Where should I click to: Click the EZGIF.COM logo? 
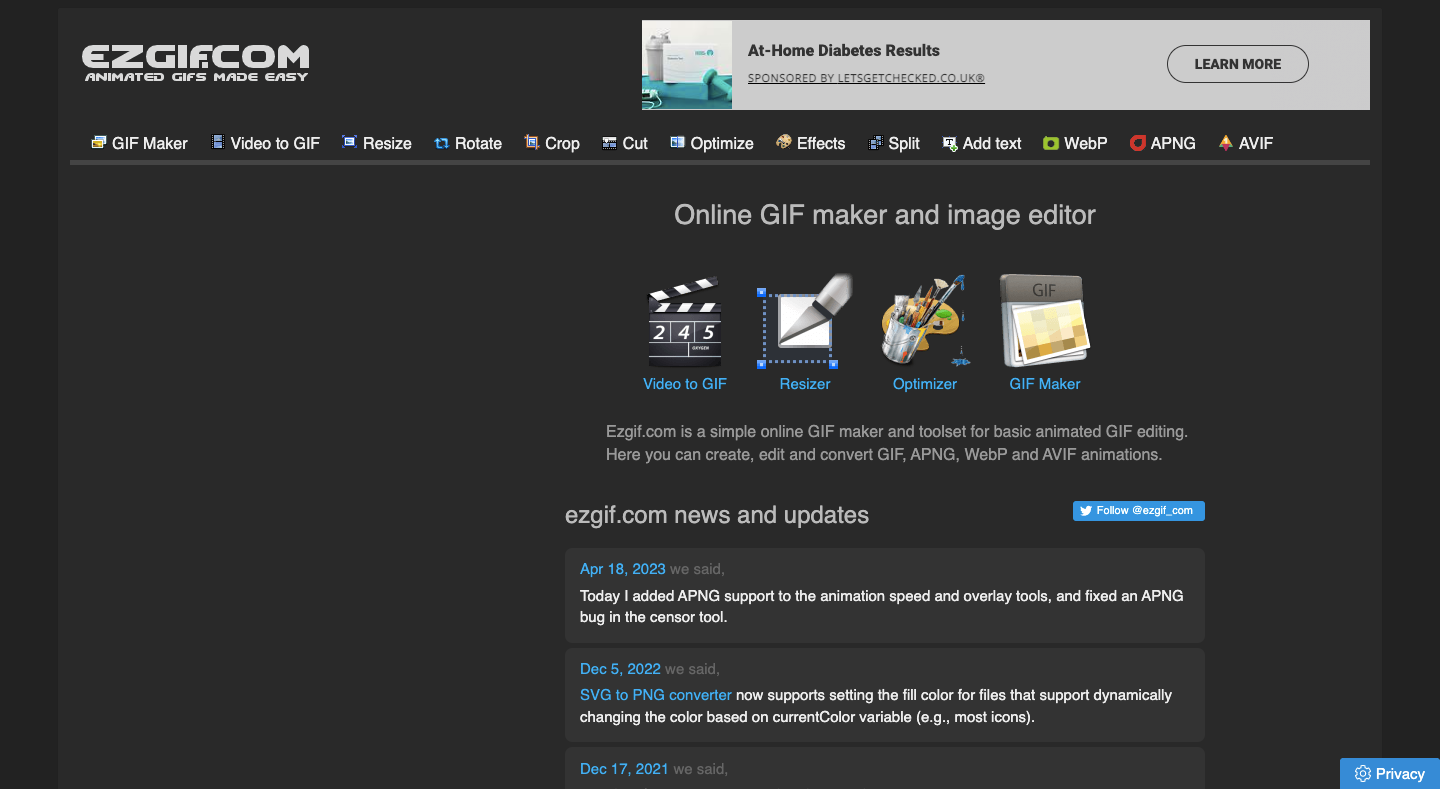(x=196, y=62)
